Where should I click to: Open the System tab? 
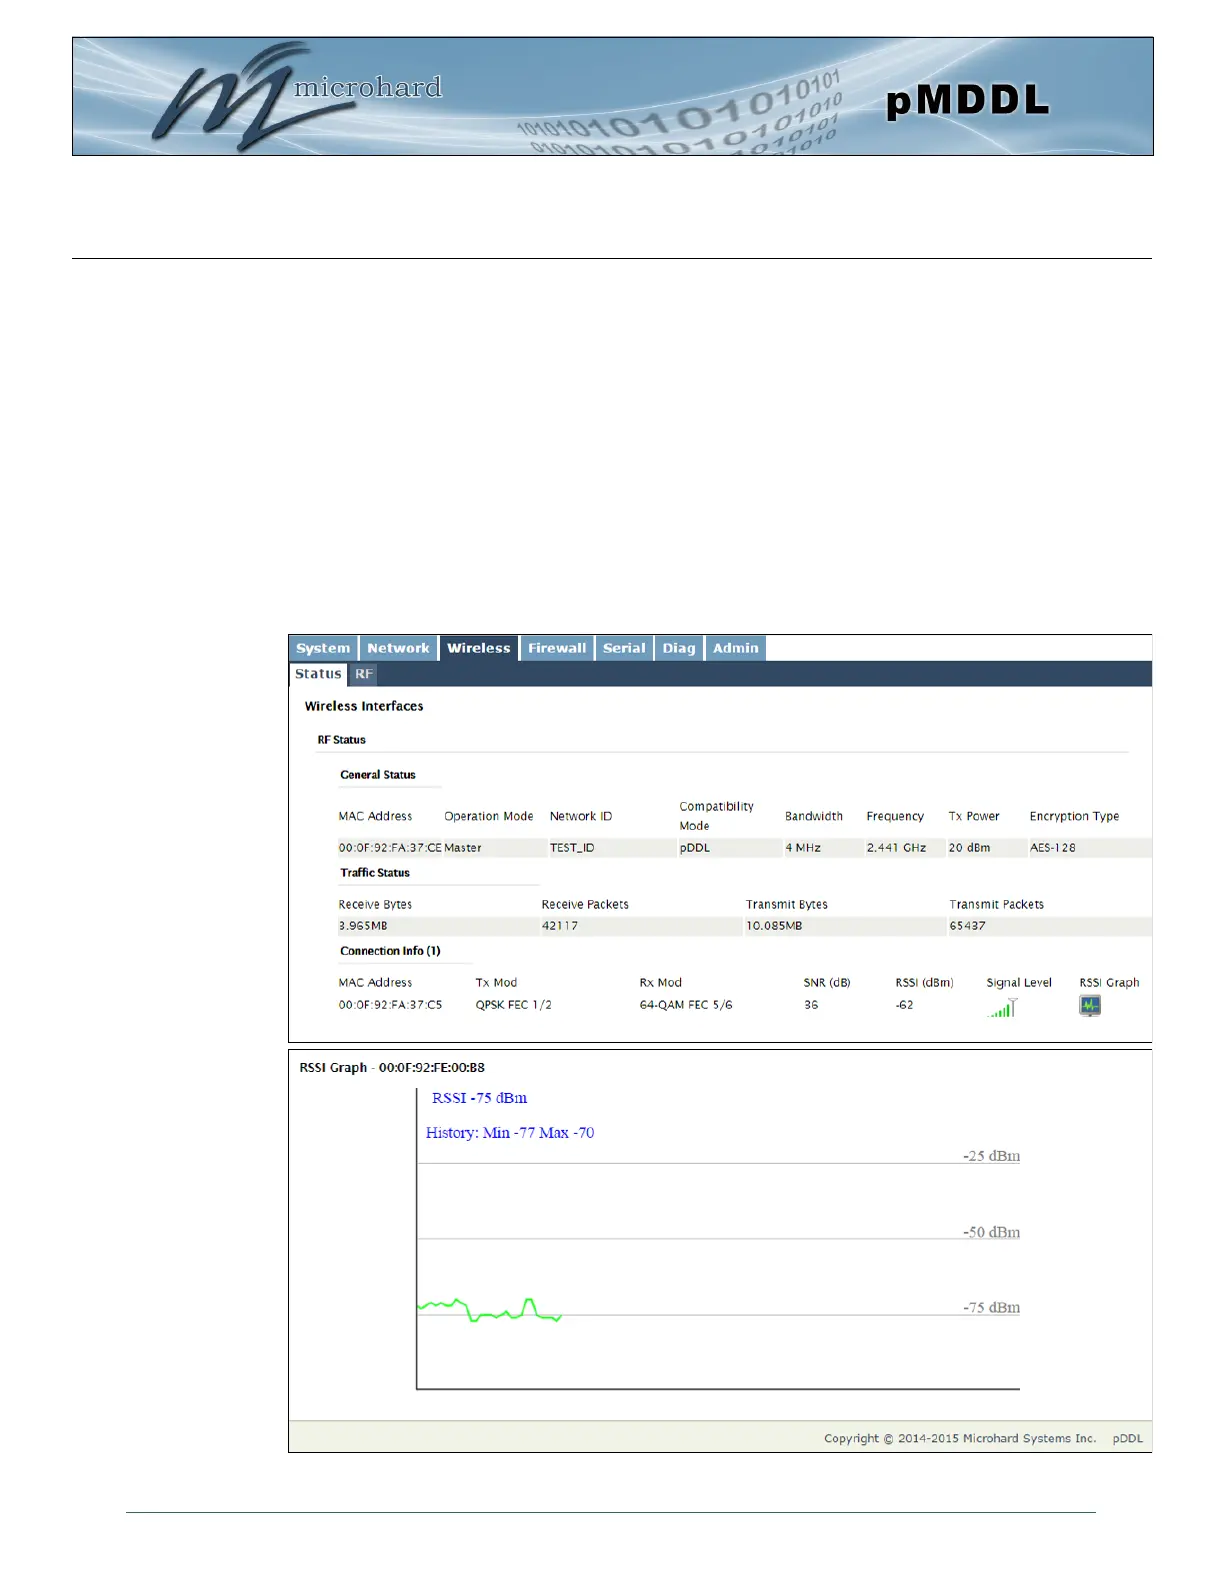[323, 648]
